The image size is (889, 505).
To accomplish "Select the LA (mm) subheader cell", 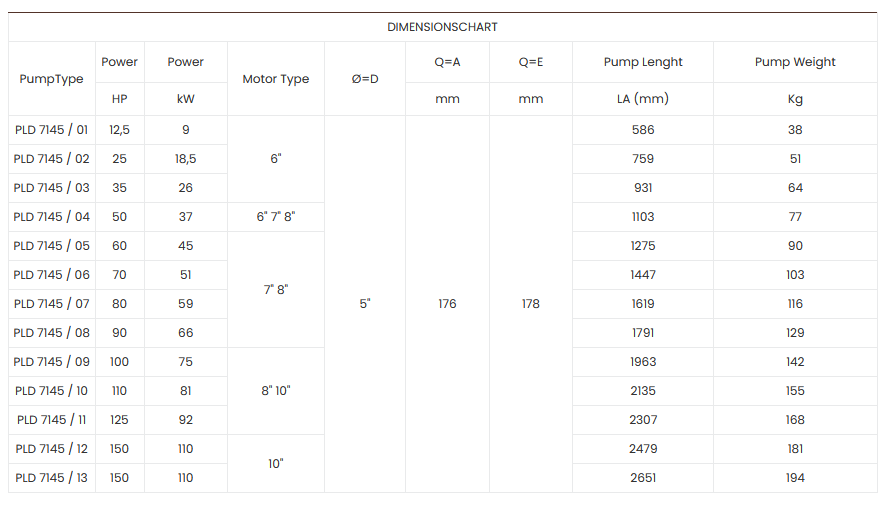I will coord(643,99).
